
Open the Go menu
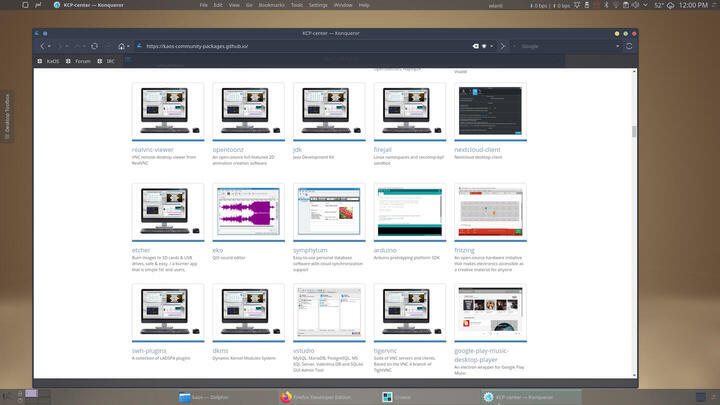(249, 5)
